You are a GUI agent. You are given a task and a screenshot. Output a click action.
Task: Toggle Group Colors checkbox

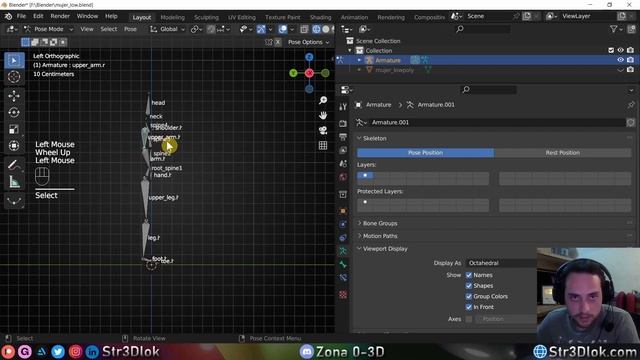click(x=469, y=296)
